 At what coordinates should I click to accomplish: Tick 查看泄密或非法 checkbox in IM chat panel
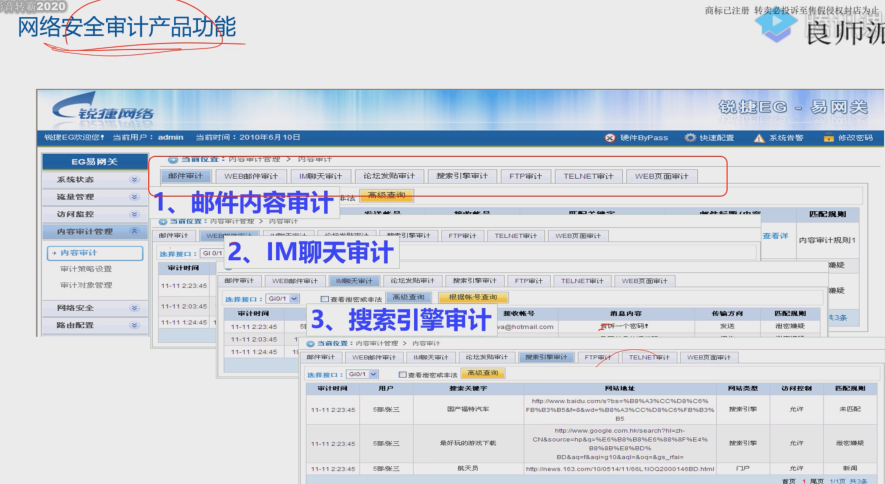pos(325,298)
